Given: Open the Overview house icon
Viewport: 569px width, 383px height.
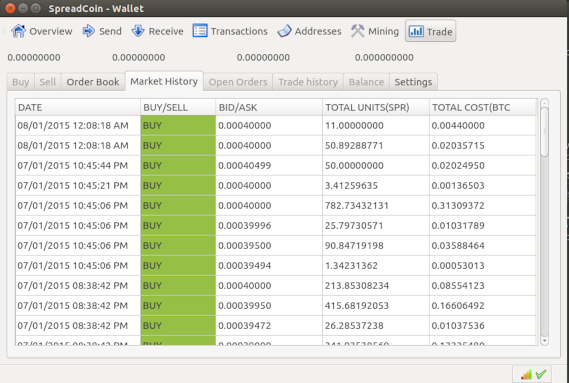Looking at the screenshot, I should pyautogui.click(x=19, y=31).
